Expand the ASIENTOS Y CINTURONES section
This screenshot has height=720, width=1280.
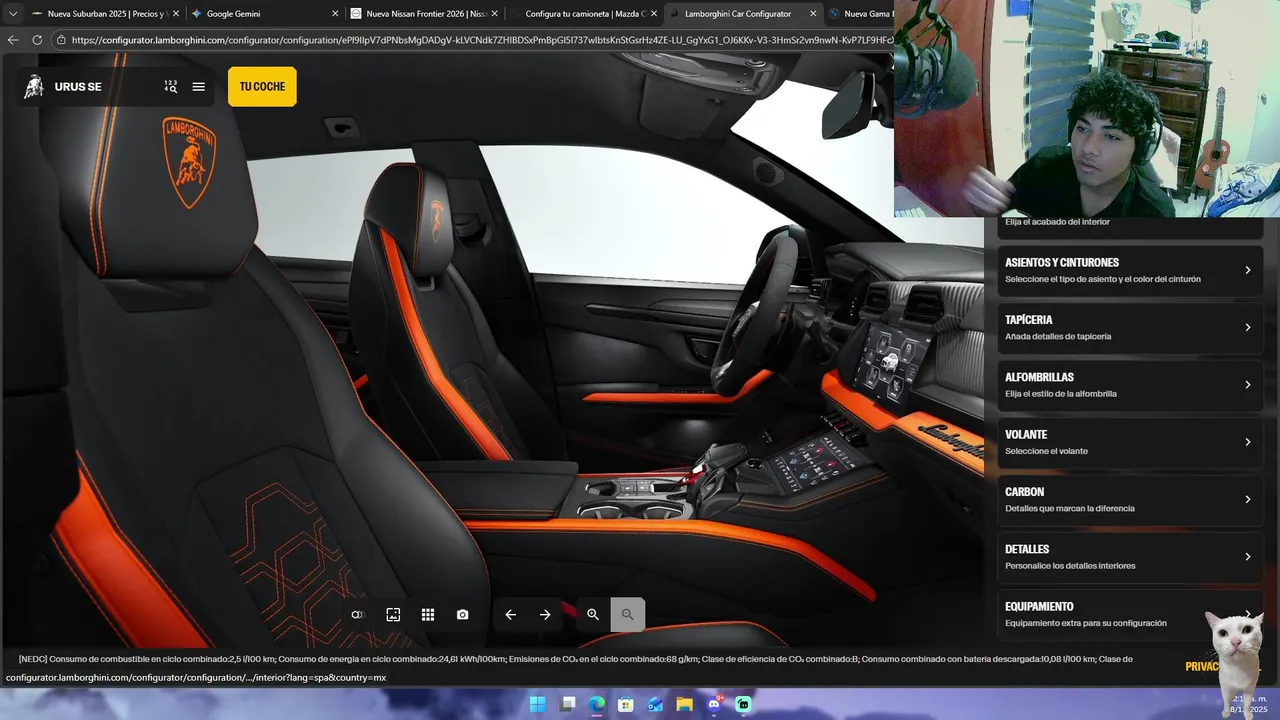tap(1129, 270)
